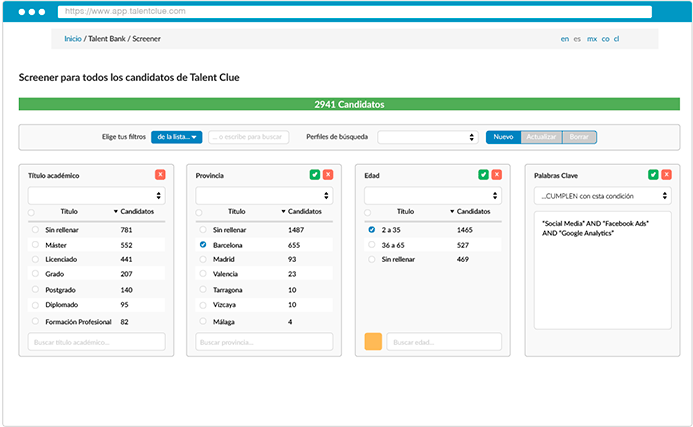Select the Madrid province option
The width and height of the screenshot is (693, 427).
pos(203,259)
